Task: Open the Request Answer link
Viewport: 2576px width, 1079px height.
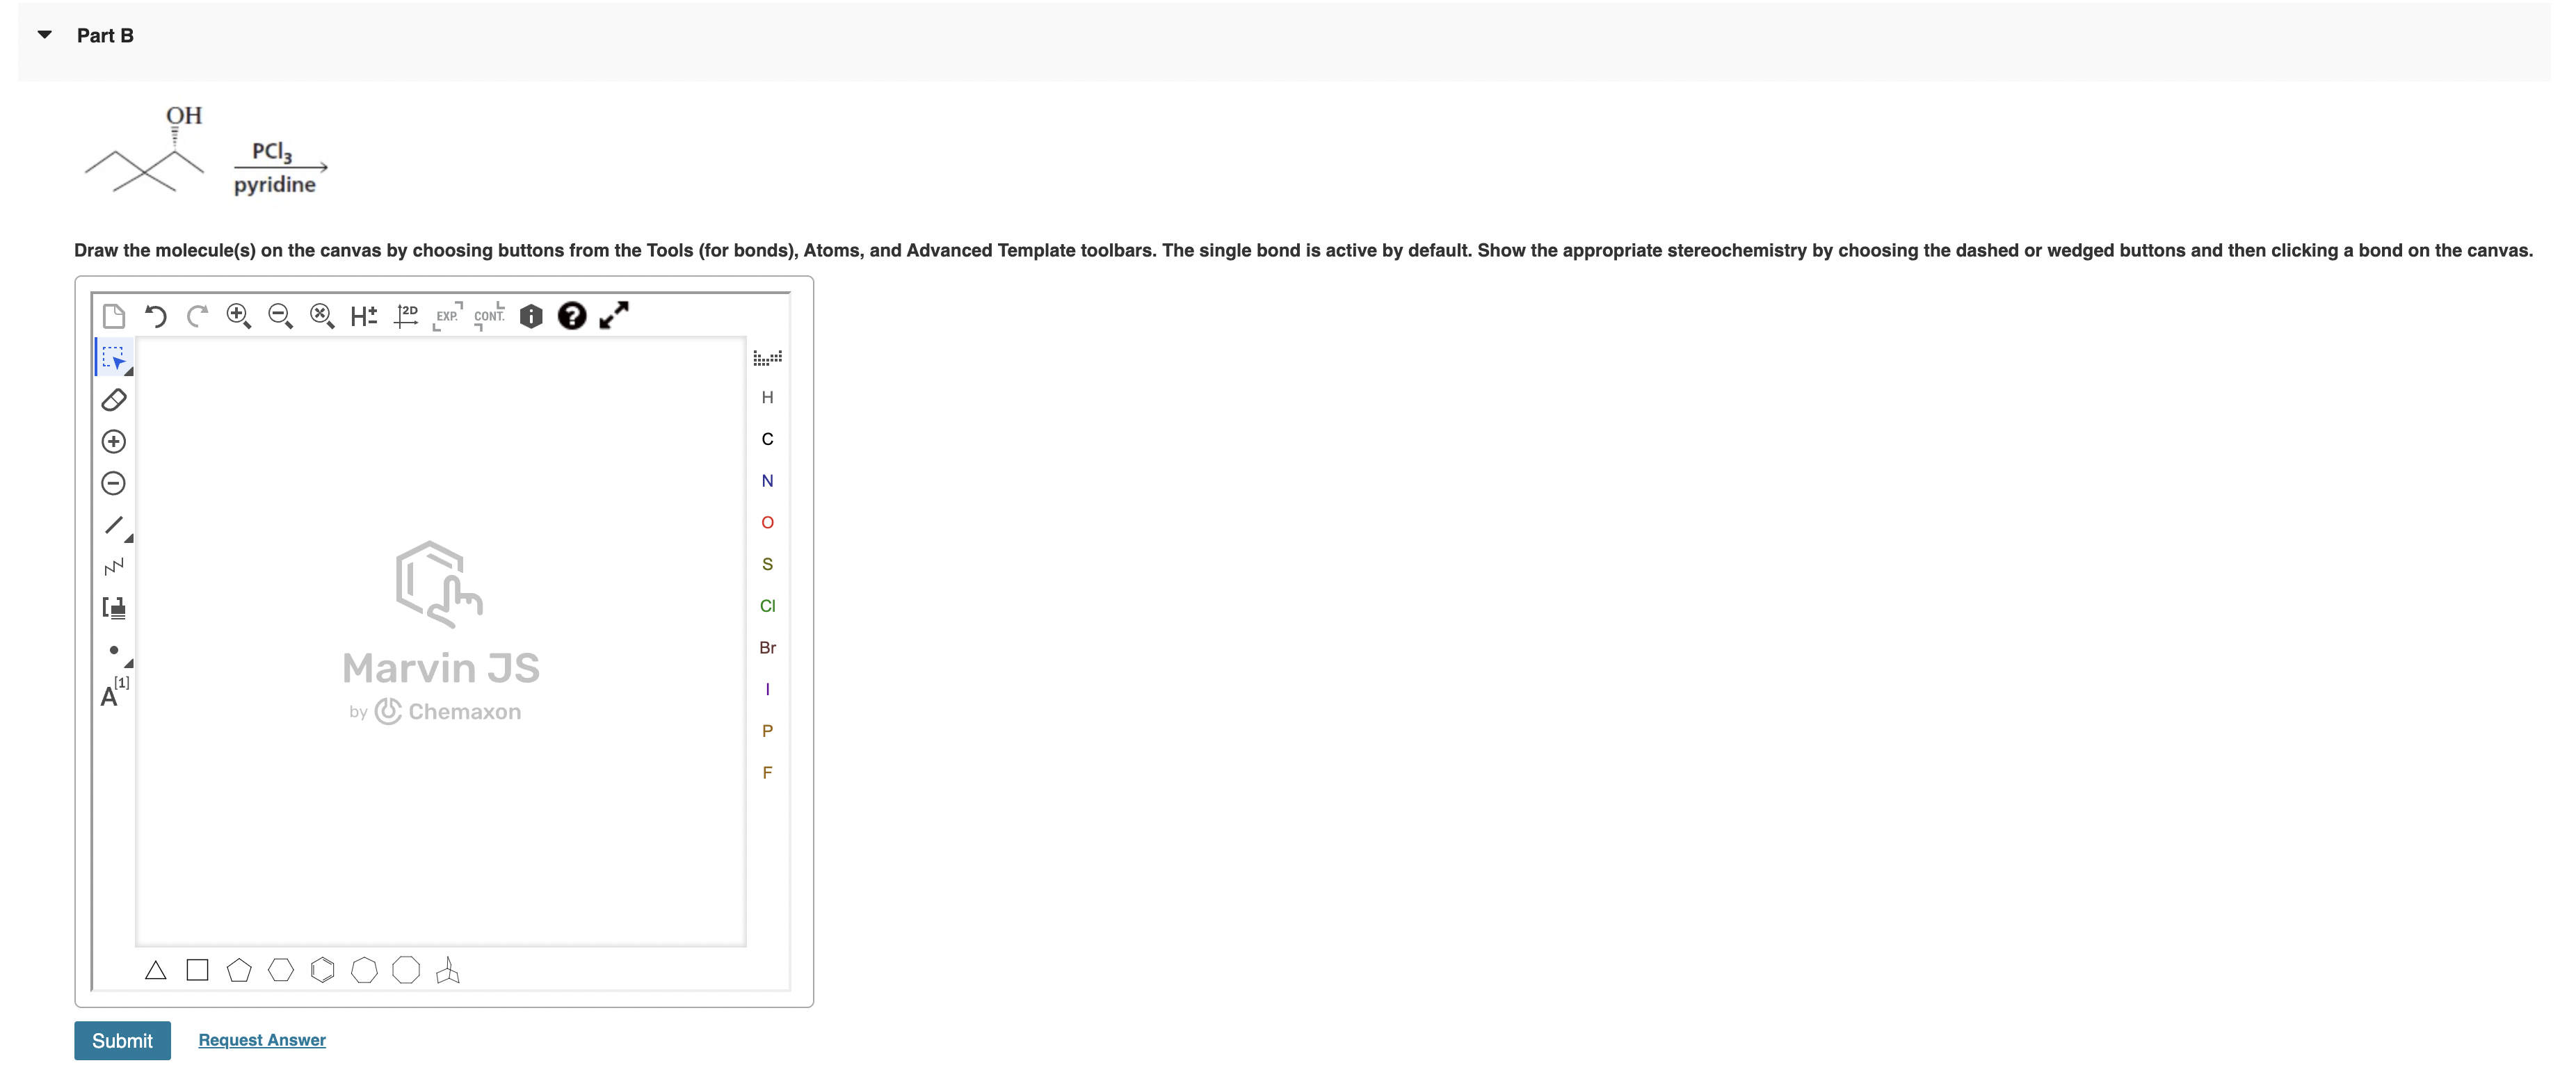Action: tap(262, 1040)
